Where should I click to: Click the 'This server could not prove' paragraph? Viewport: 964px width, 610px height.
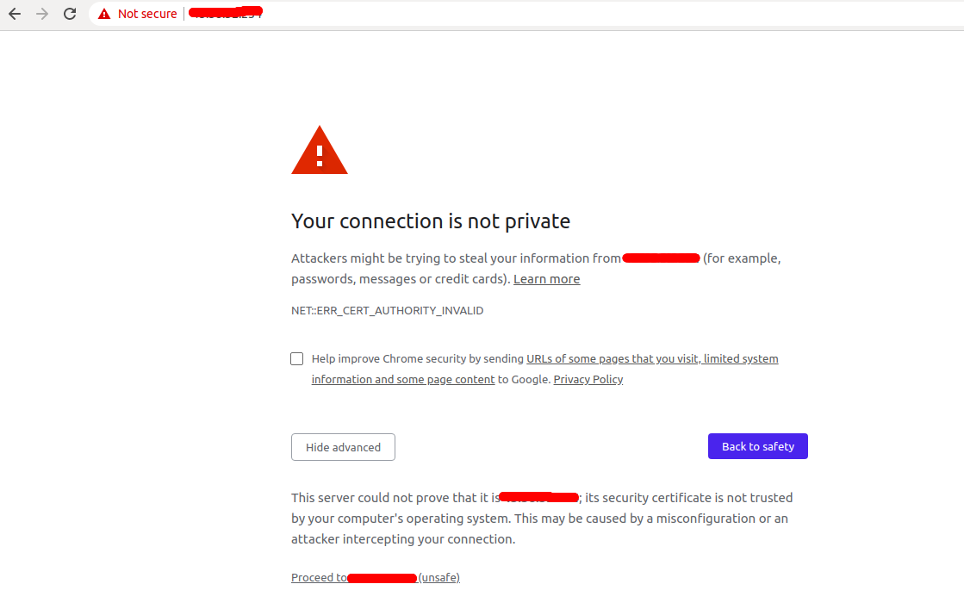tap(542, 518)
